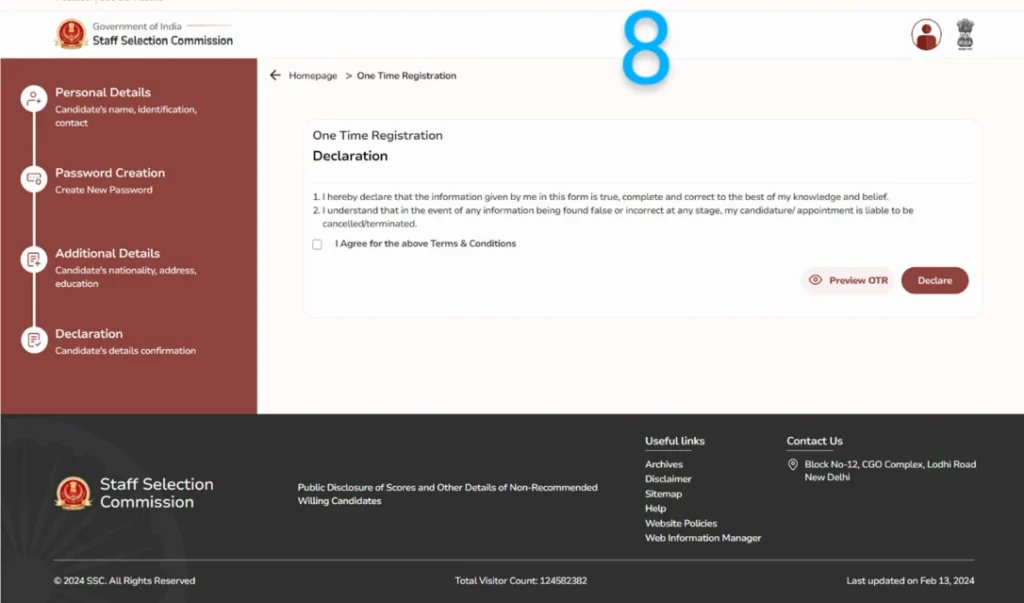Viewport: 1024px width, 603px height.
Task: Click Last updated on Feb 13, 2024 text
Action: pos(910,581)
